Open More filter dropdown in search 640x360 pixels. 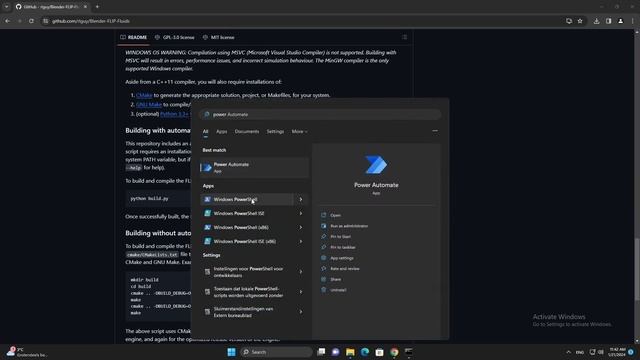pyautogui.click(x=300, y=131)
